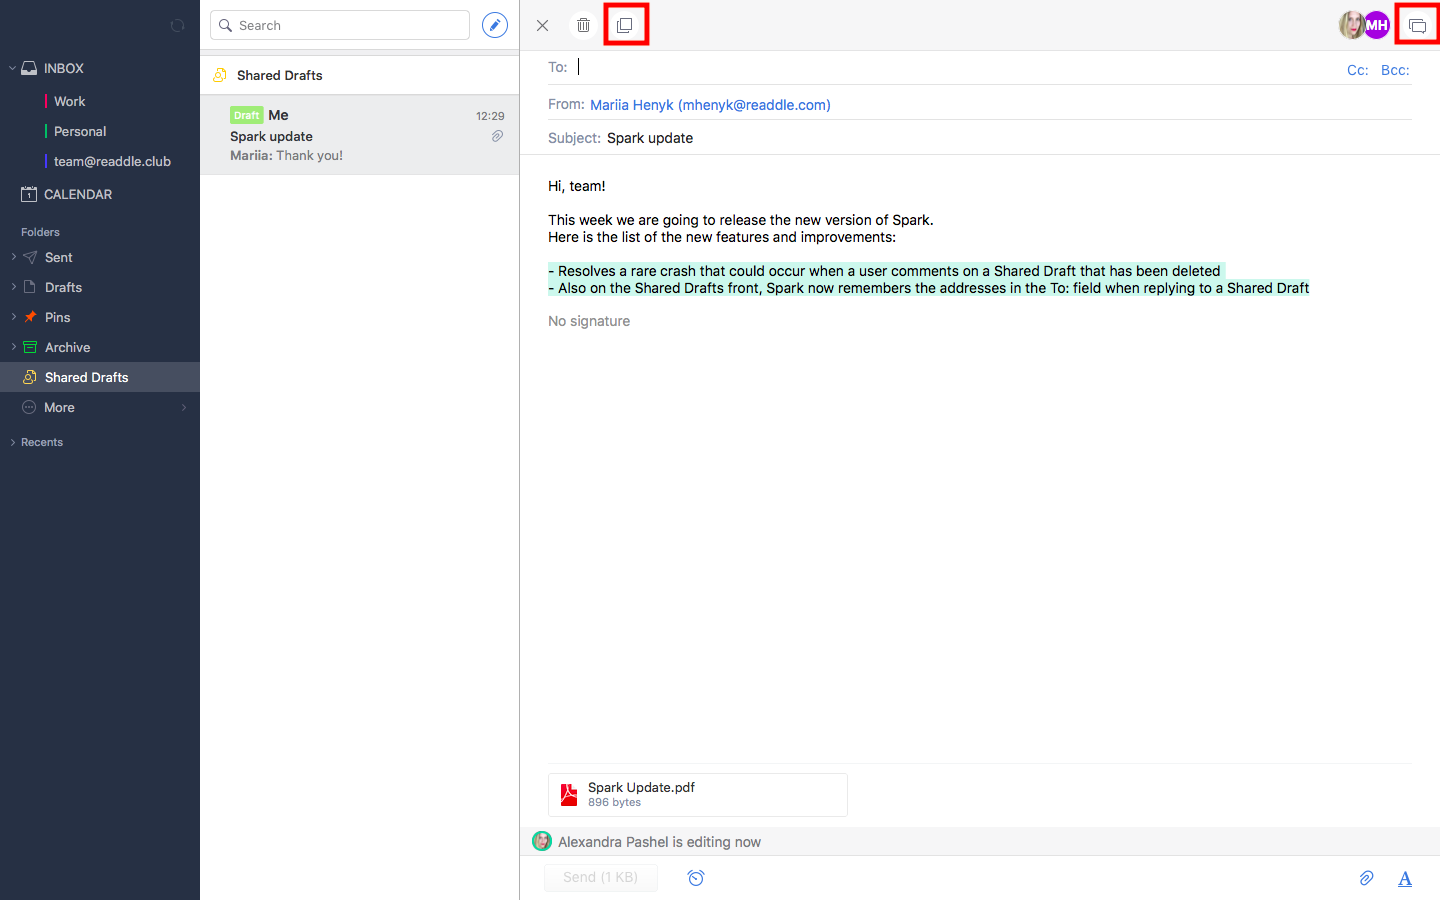The width and height of the screenshot is (1440, 900).
Task: Click the Spark Update.pdf attachment
Action: tap(698, 795)
